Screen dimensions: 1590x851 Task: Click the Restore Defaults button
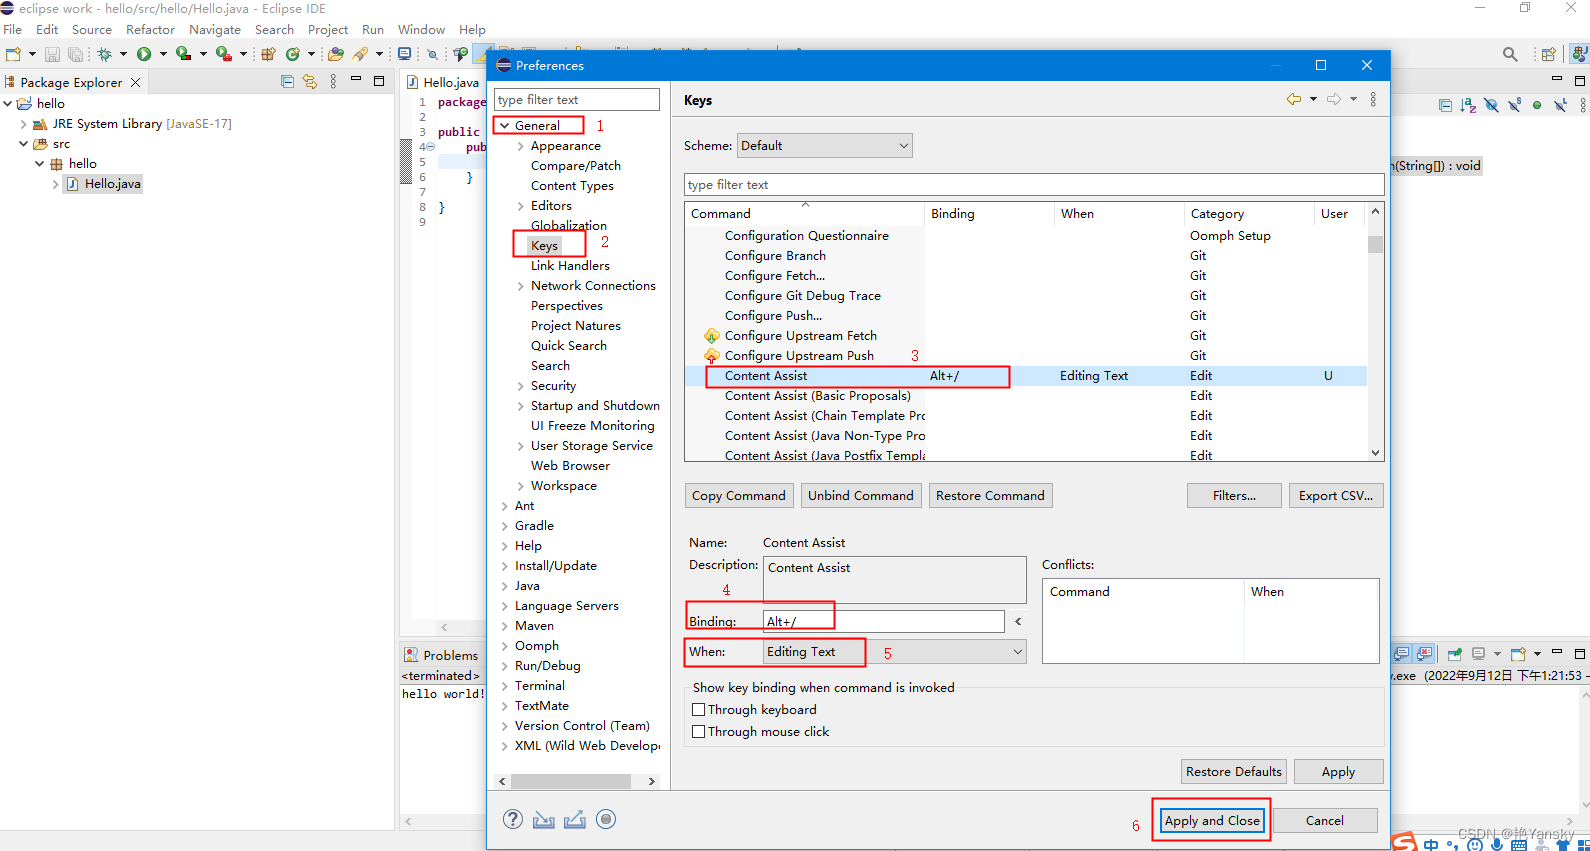coord(1234,771)
